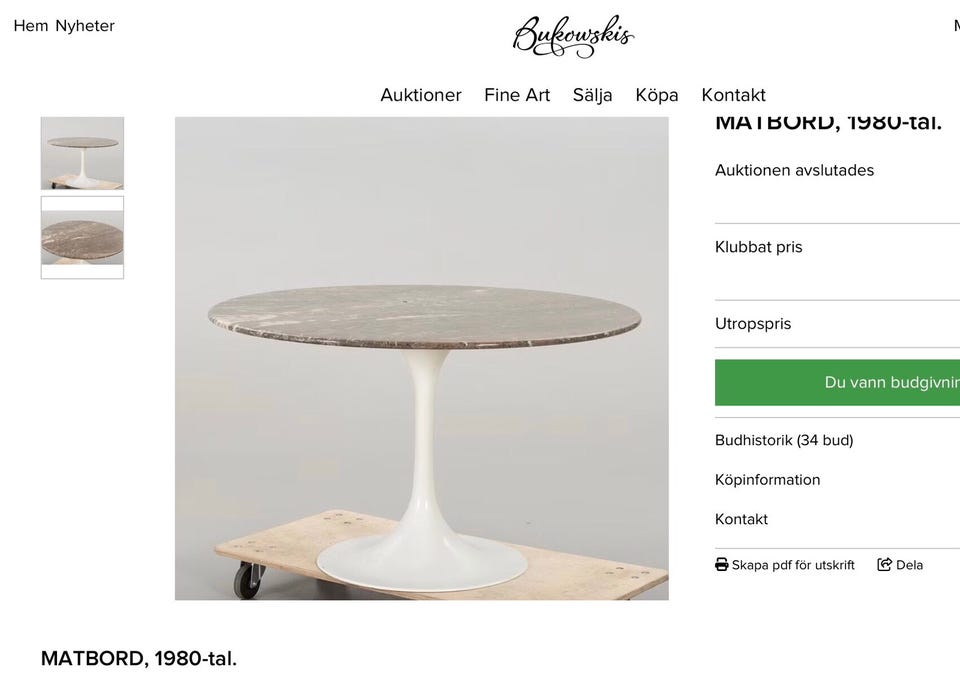This screenshot has width=960, height=685.
Task: Expand the Köpinformation section
Action: (767, 480)
